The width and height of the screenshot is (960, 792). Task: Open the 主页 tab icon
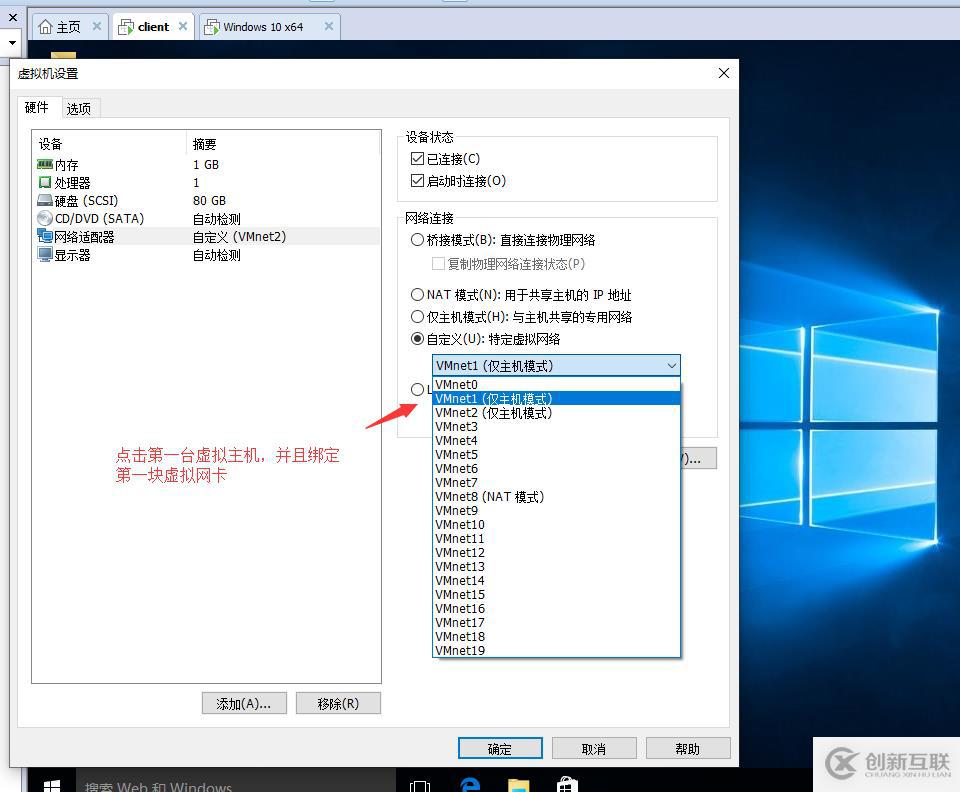(47, 26)
